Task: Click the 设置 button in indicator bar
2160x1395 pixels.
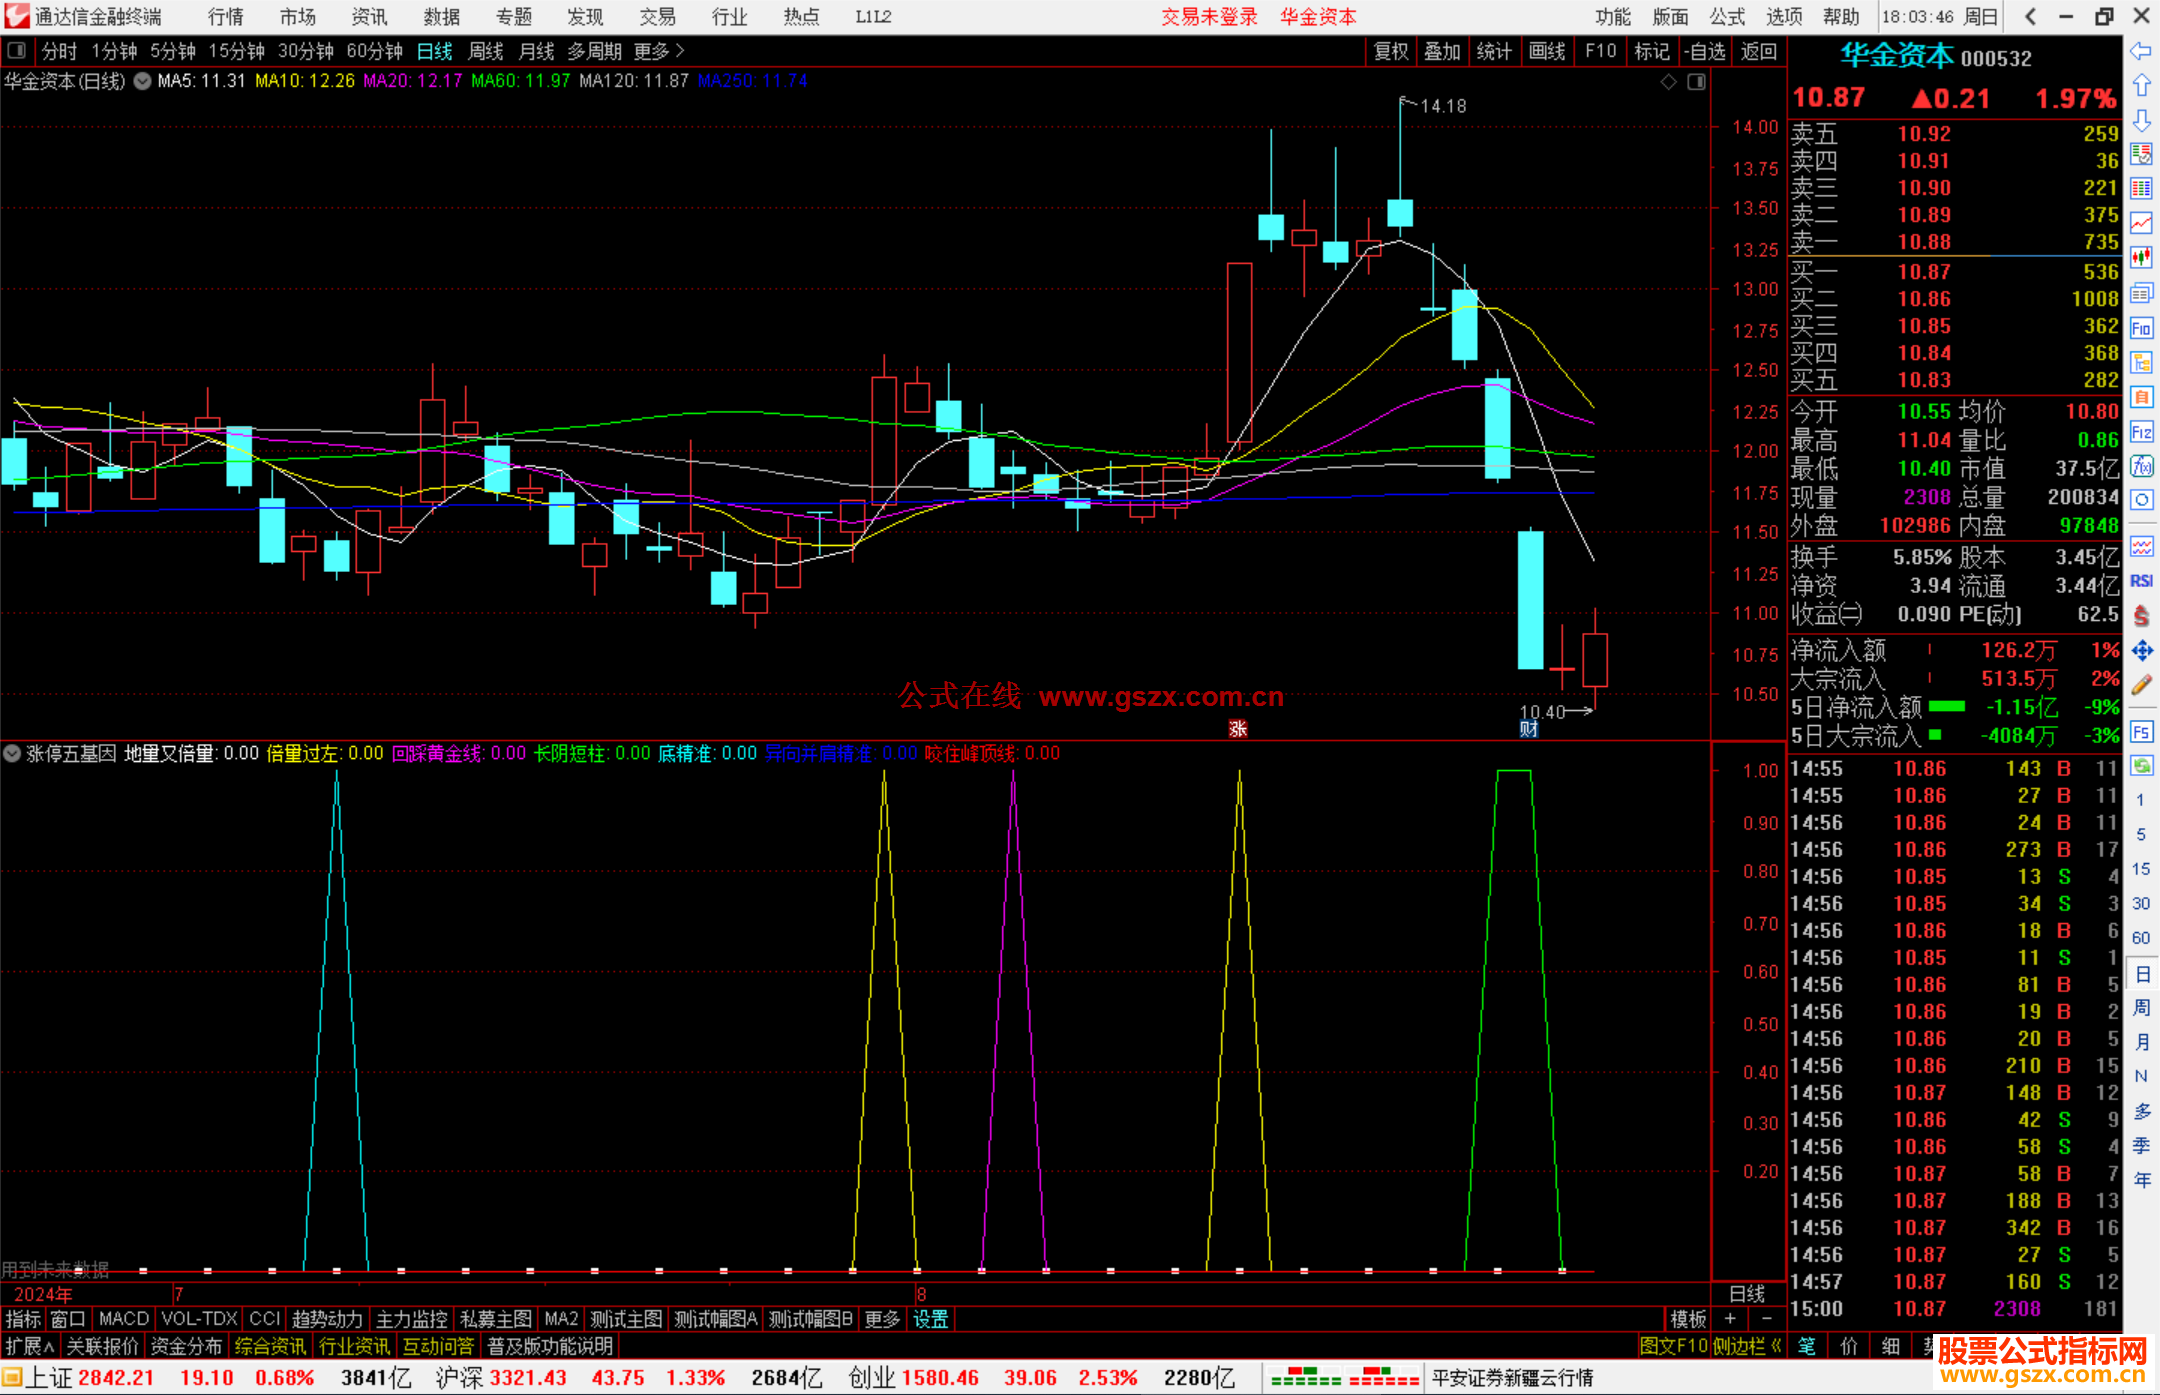Action: click(x=930, y=1319)
